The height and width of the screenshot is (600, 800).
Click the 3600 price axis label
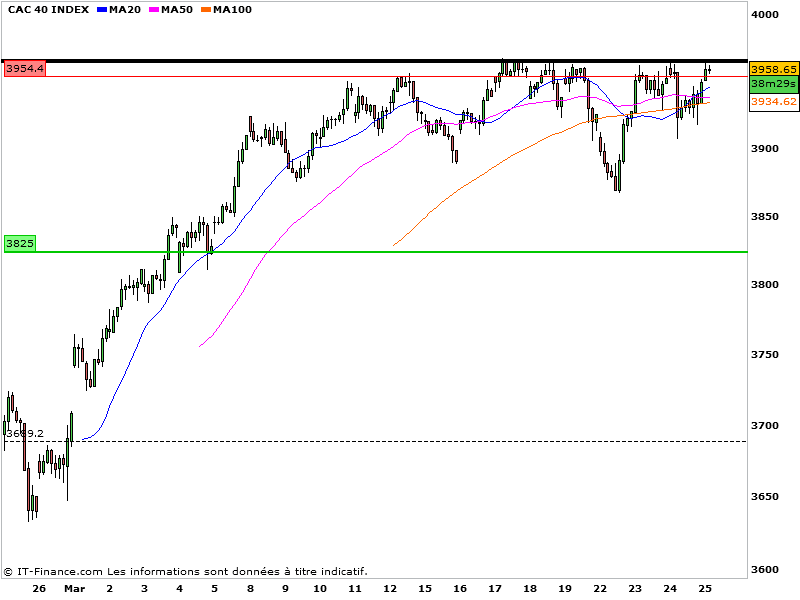pyautogui.click(x=765, y=570)
